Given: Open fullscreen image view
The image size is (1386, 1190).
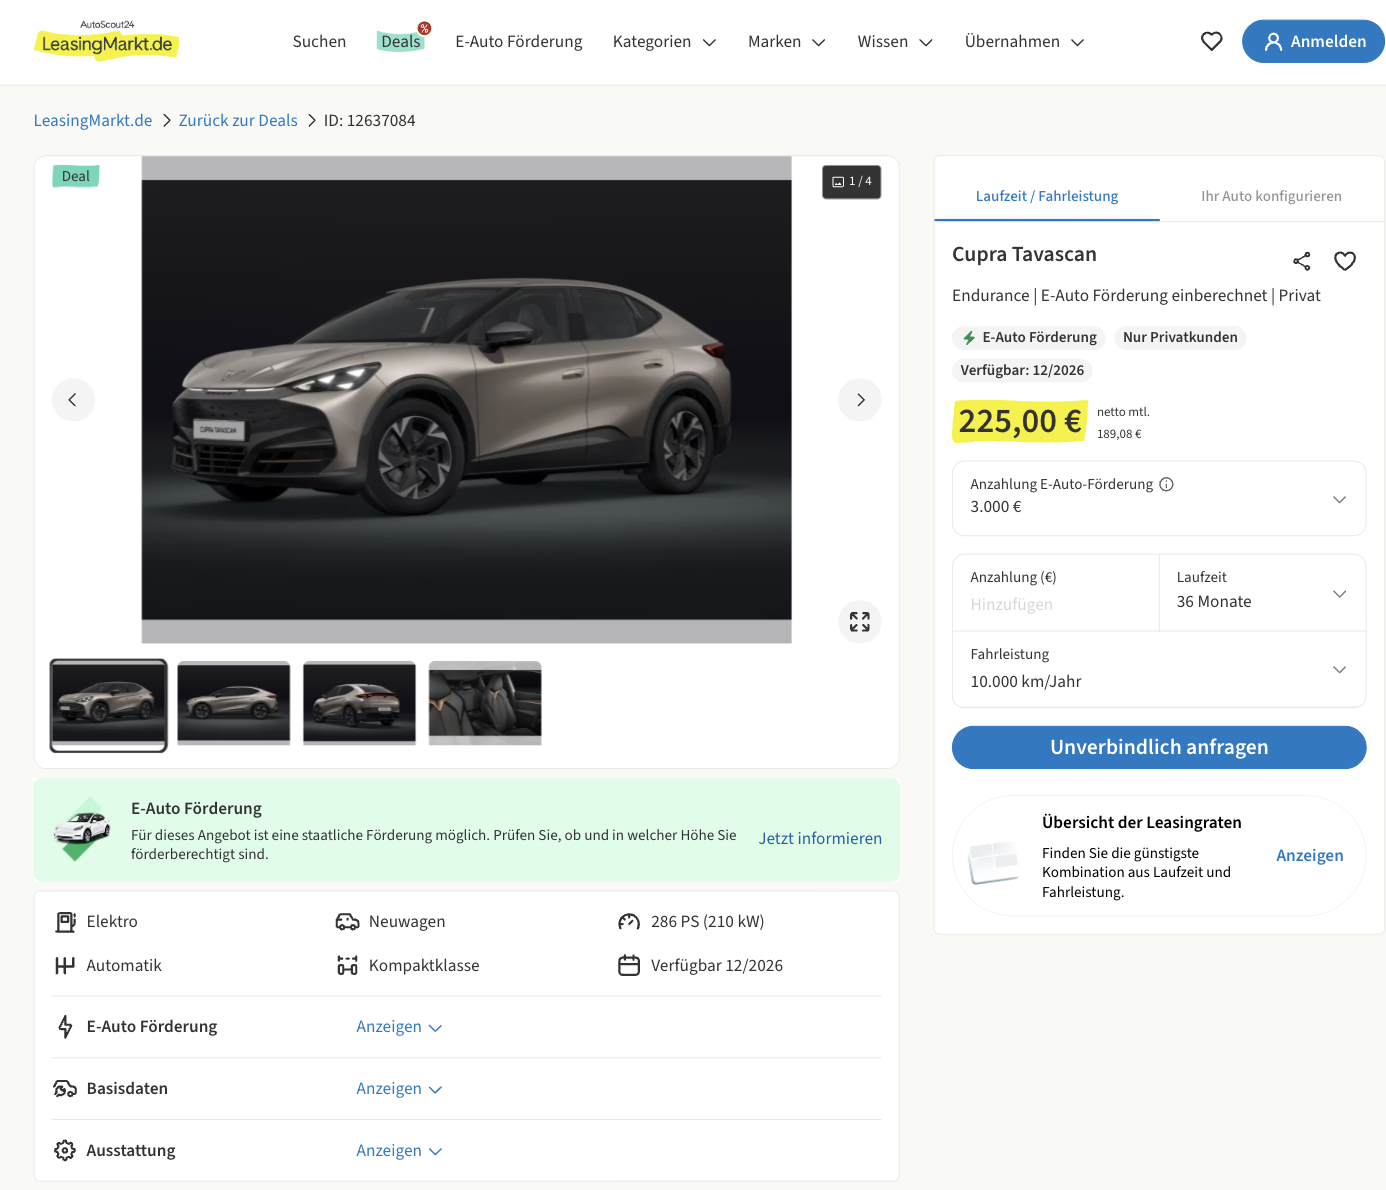Looking at the screenshot, I should (860, 622).
